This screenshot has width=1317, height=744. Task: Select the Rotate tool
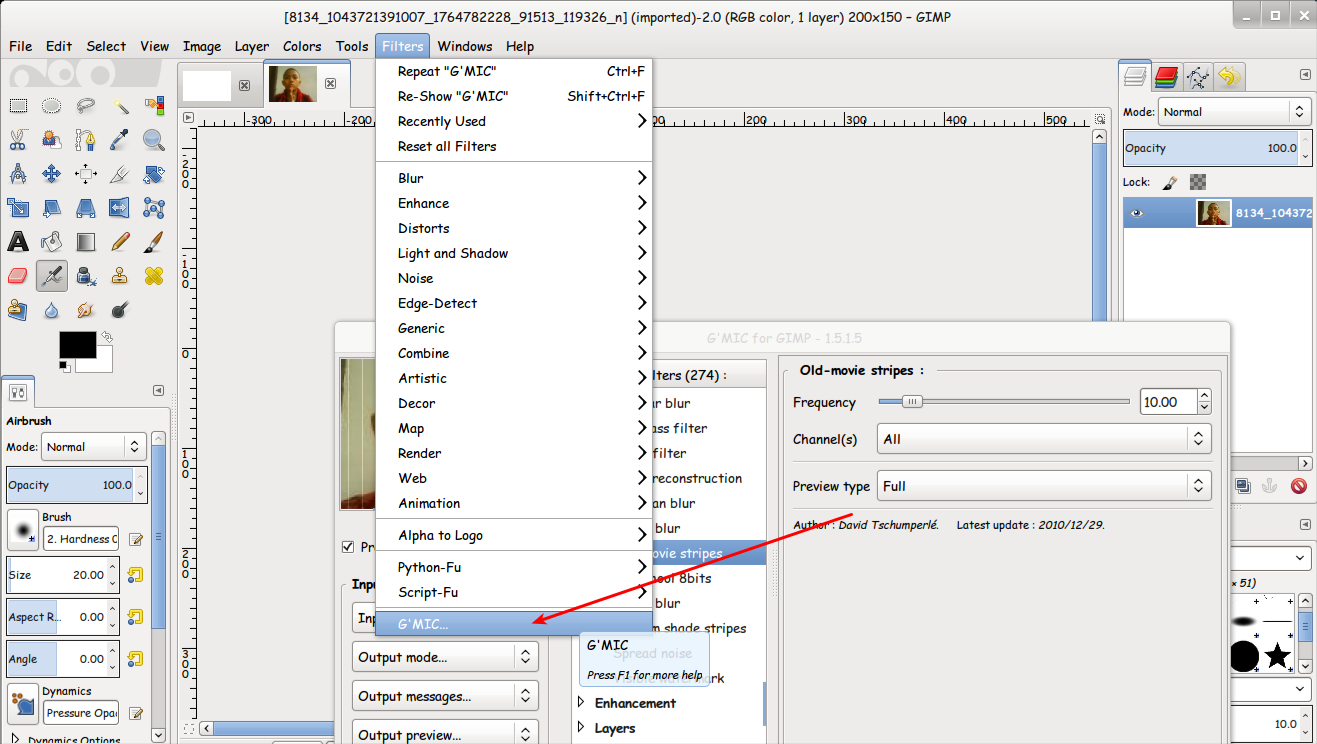154,173
